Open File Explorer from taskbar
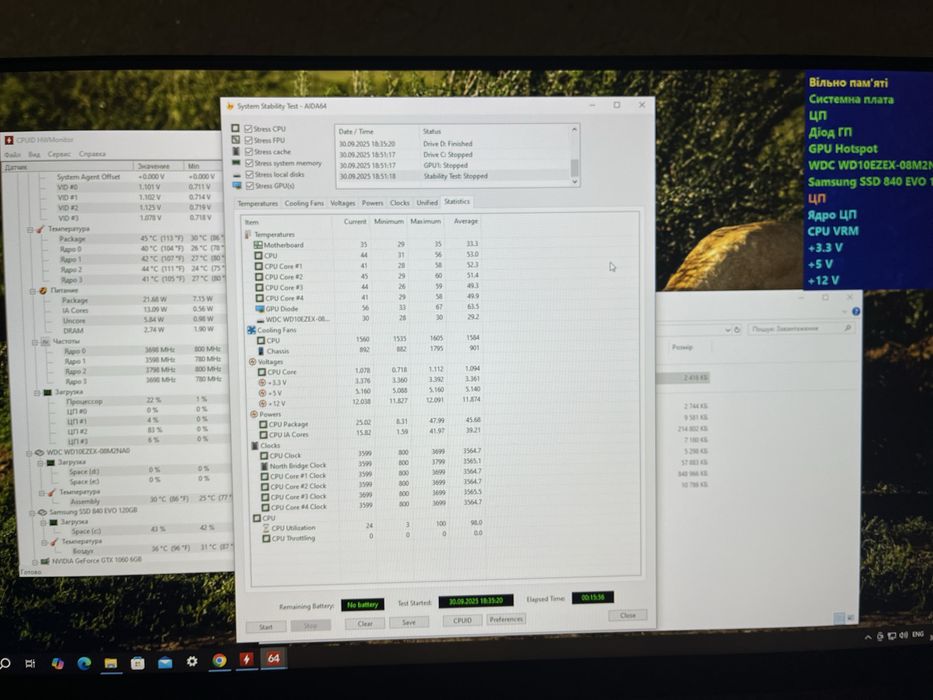 (x=111, y=662)
